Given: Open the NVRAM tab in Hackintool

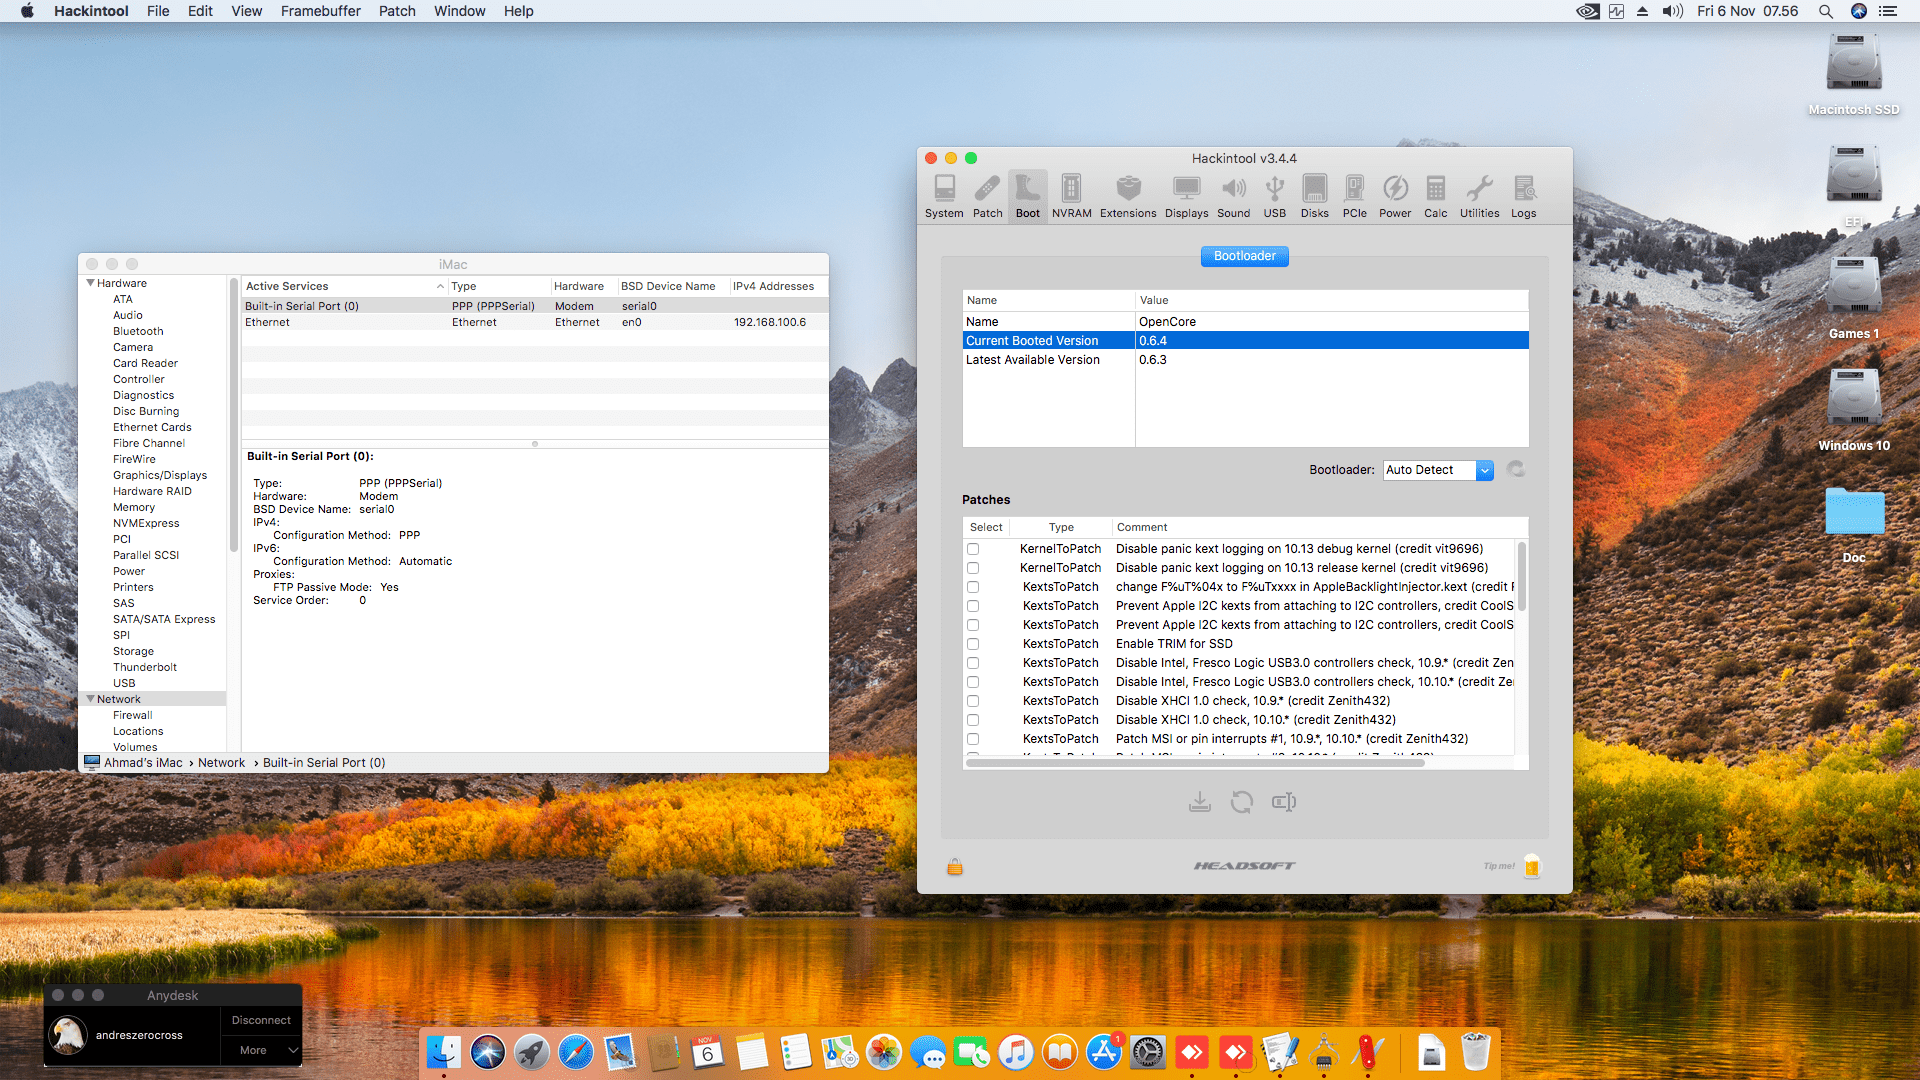Looking at the screenshot, I should (1071, 196).
